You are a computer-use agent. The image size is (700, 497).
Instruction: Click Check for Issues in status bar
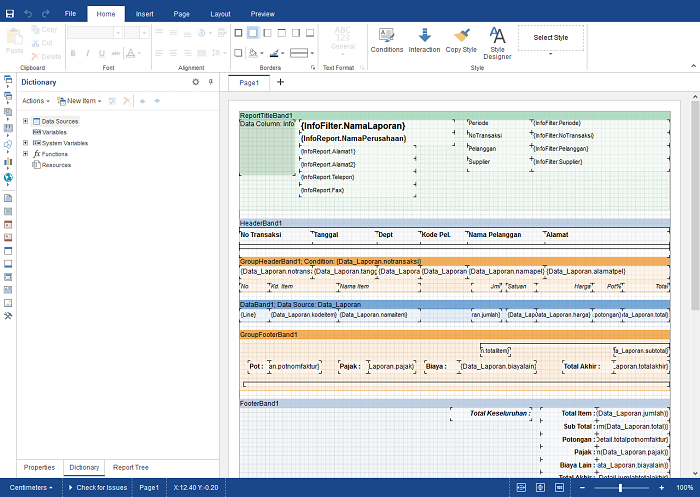pyautogui.click(x=98, y=487)
